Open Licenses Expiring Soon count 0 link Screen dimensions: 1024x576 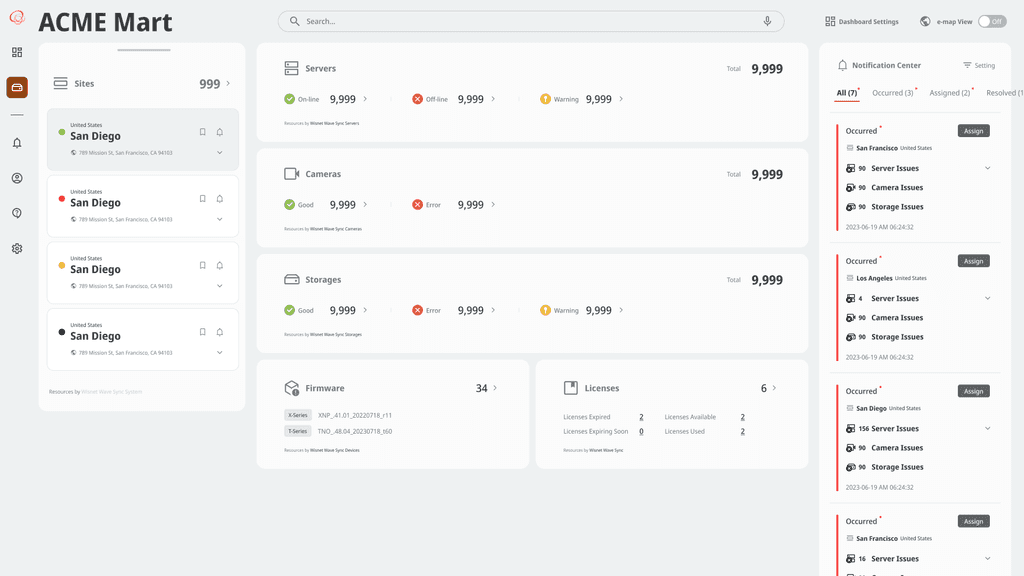pyautogui.click(x=641, y=432)
